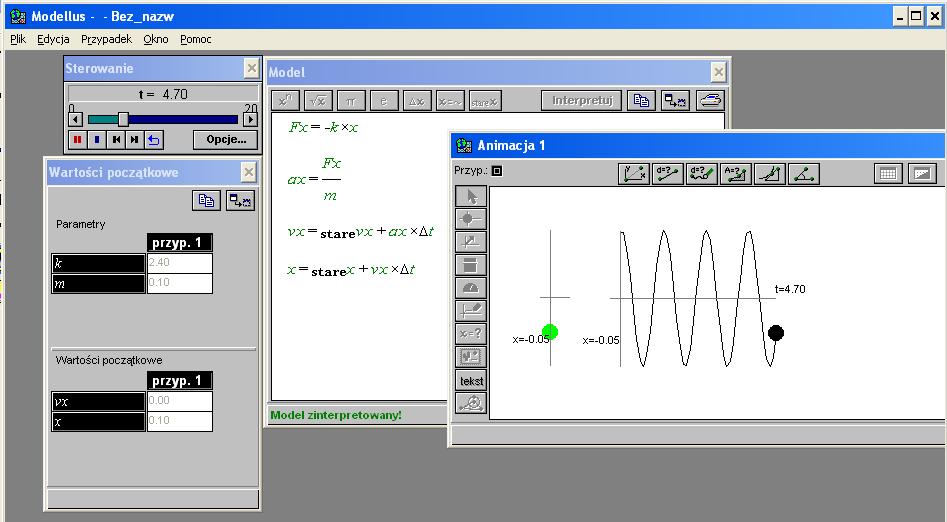This screenshot has width=947, height=522.
Task: Insert the pi constant in the Model
Action: pyautogui.click(x=352, y=101)
